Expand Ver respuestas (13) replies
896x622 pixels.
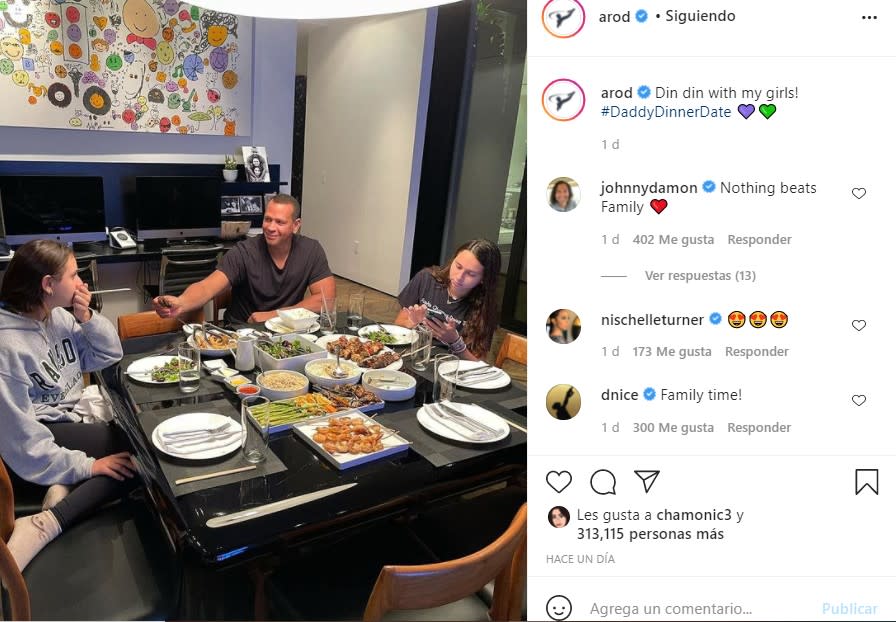pos(700,276)
